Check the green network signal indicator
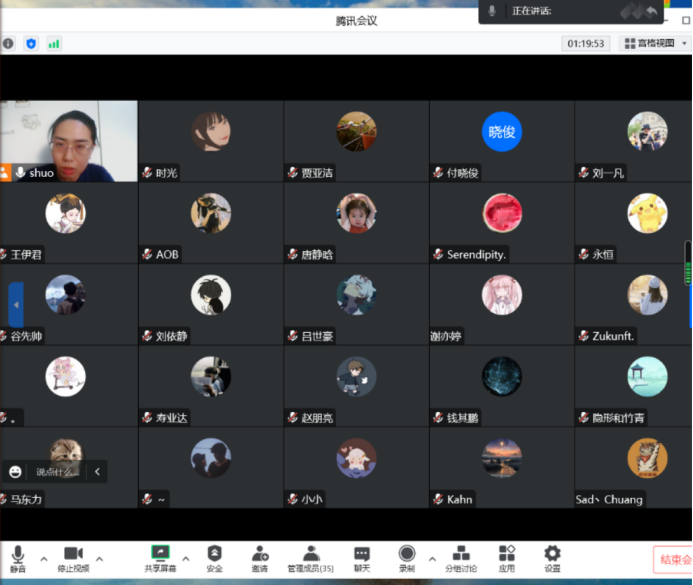This screenshot has width=693, height=585. pyautogui.click(x=54, y=43)
